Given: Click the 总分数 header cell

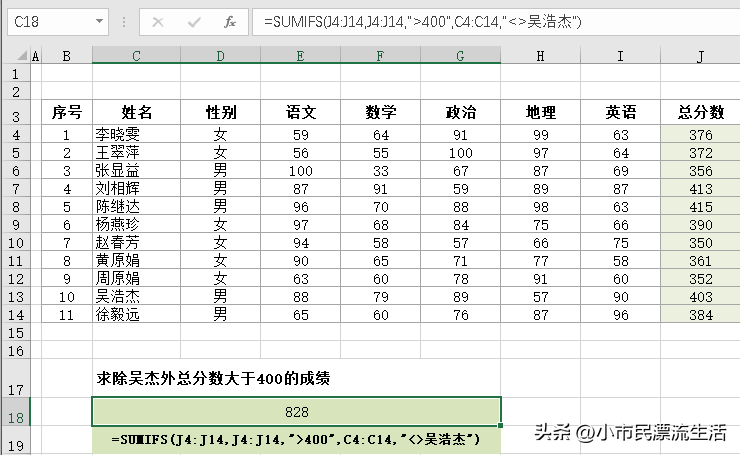Looking at the screenshot, I should pos(700,112).
